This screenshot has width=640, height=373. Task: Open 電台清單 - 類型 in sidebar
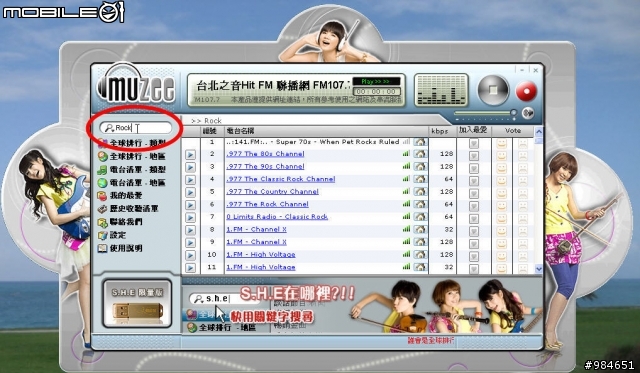[x=132, y=169]
